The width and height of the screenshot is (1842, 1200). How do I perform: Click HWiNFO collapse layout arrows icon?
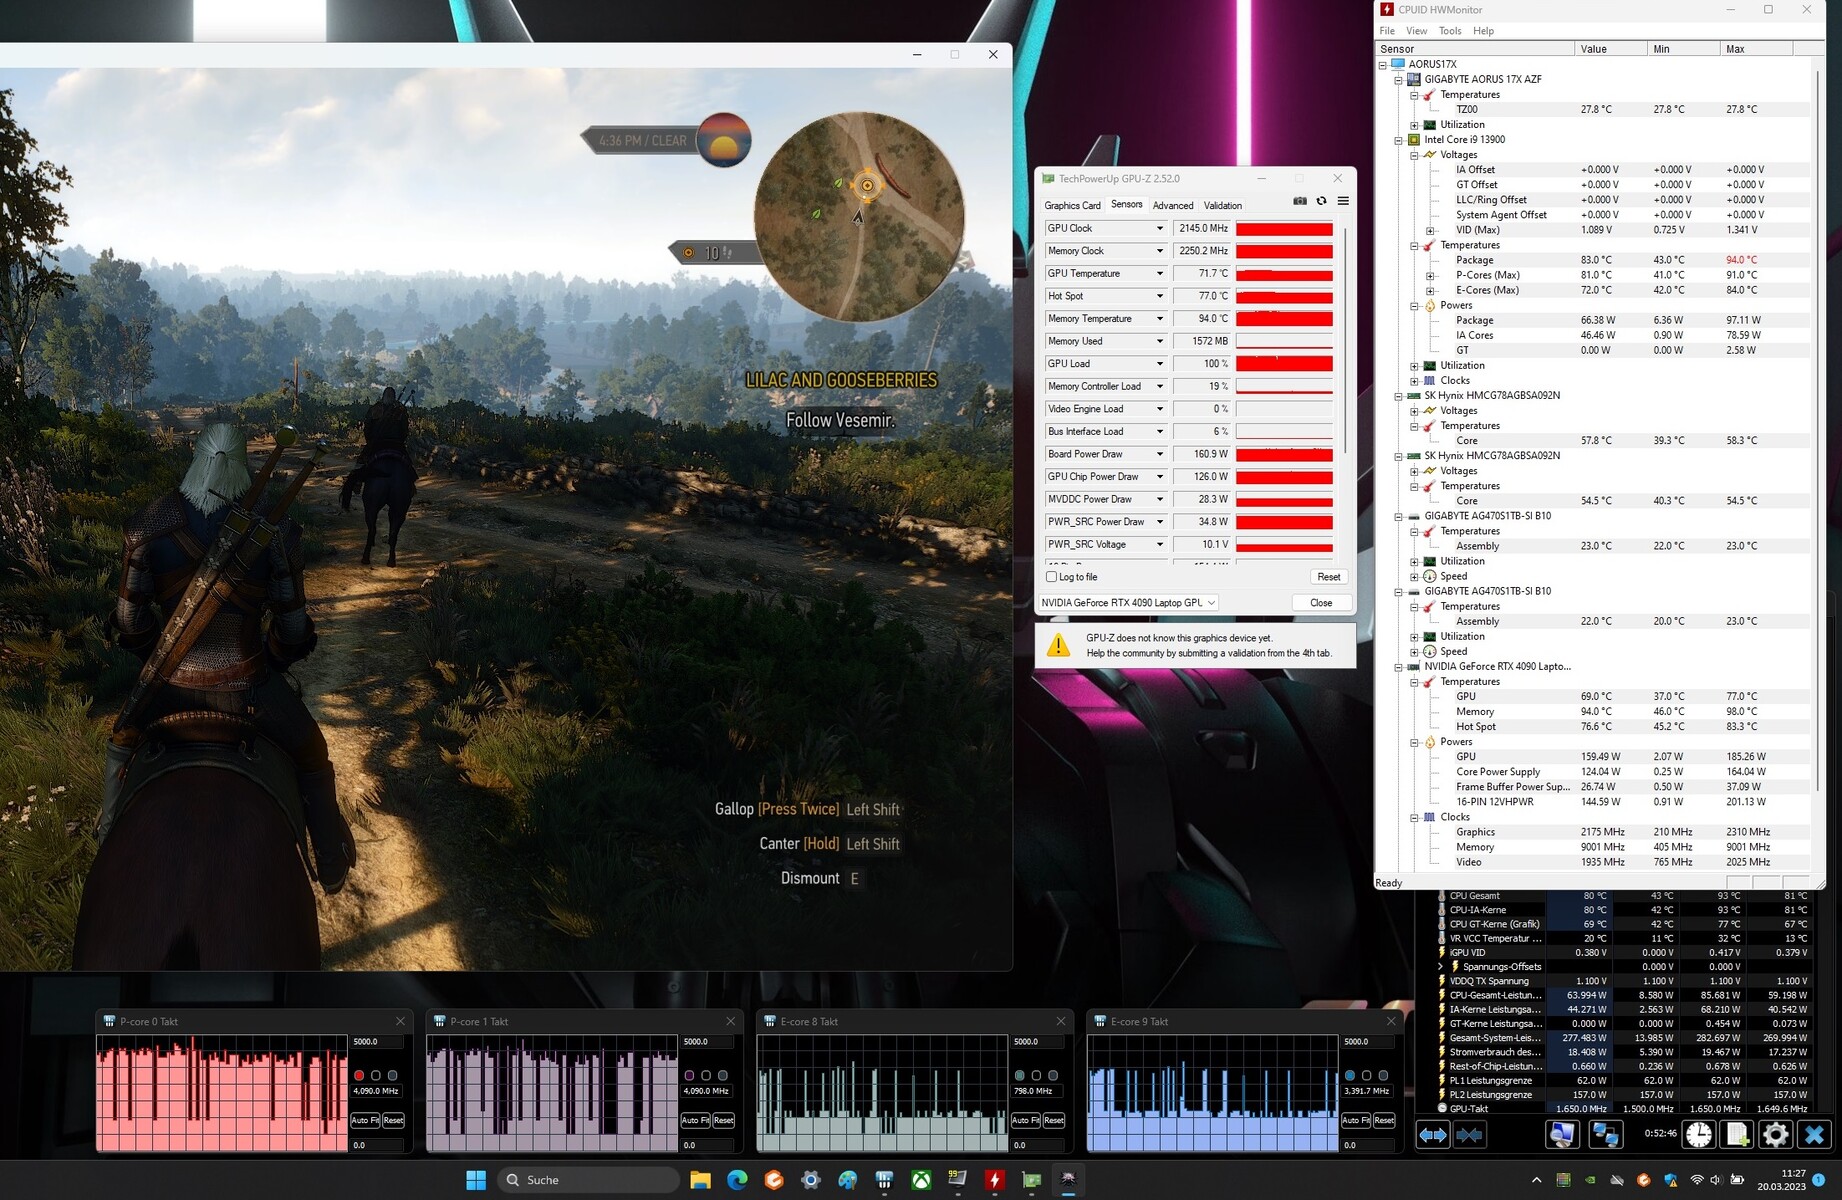click(x=1469, y=1134)
